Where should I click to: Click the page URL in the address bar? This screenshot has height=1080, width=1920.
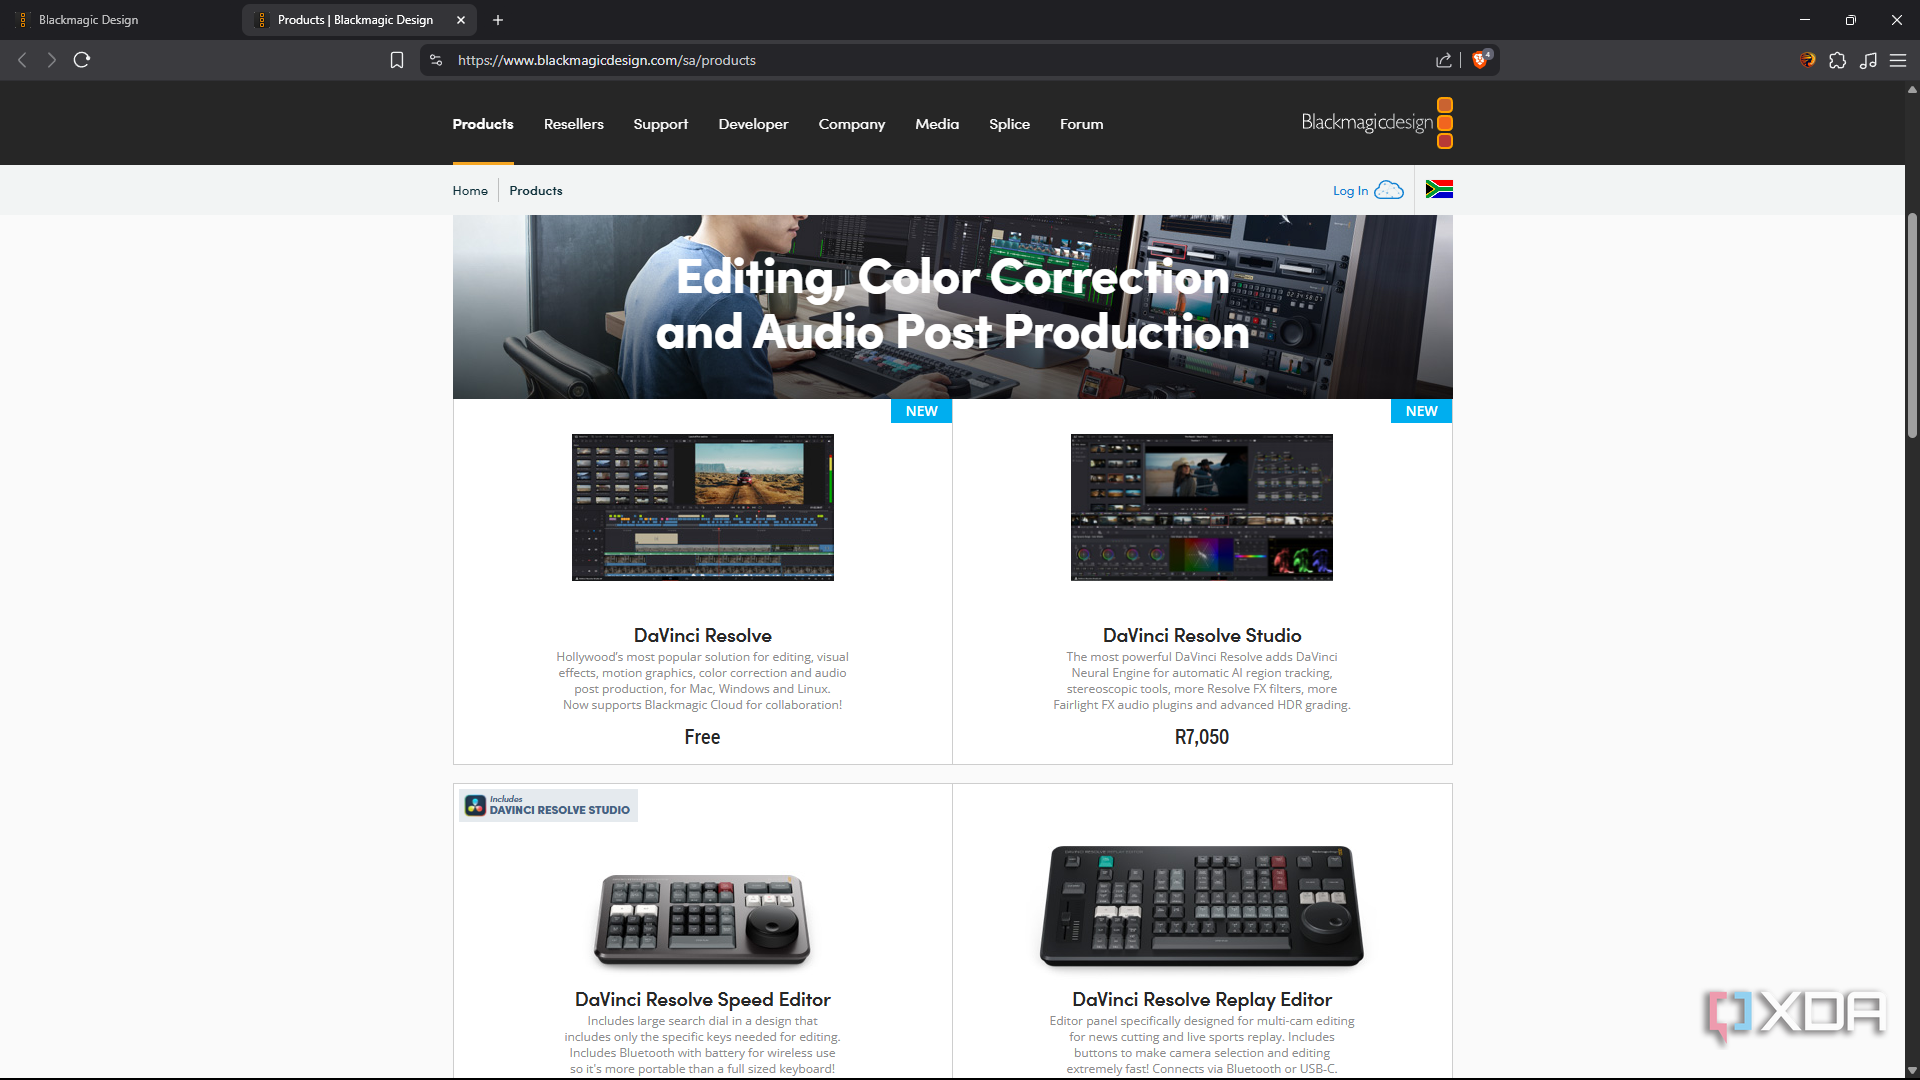pyautogui.click(x=607, y=60)
